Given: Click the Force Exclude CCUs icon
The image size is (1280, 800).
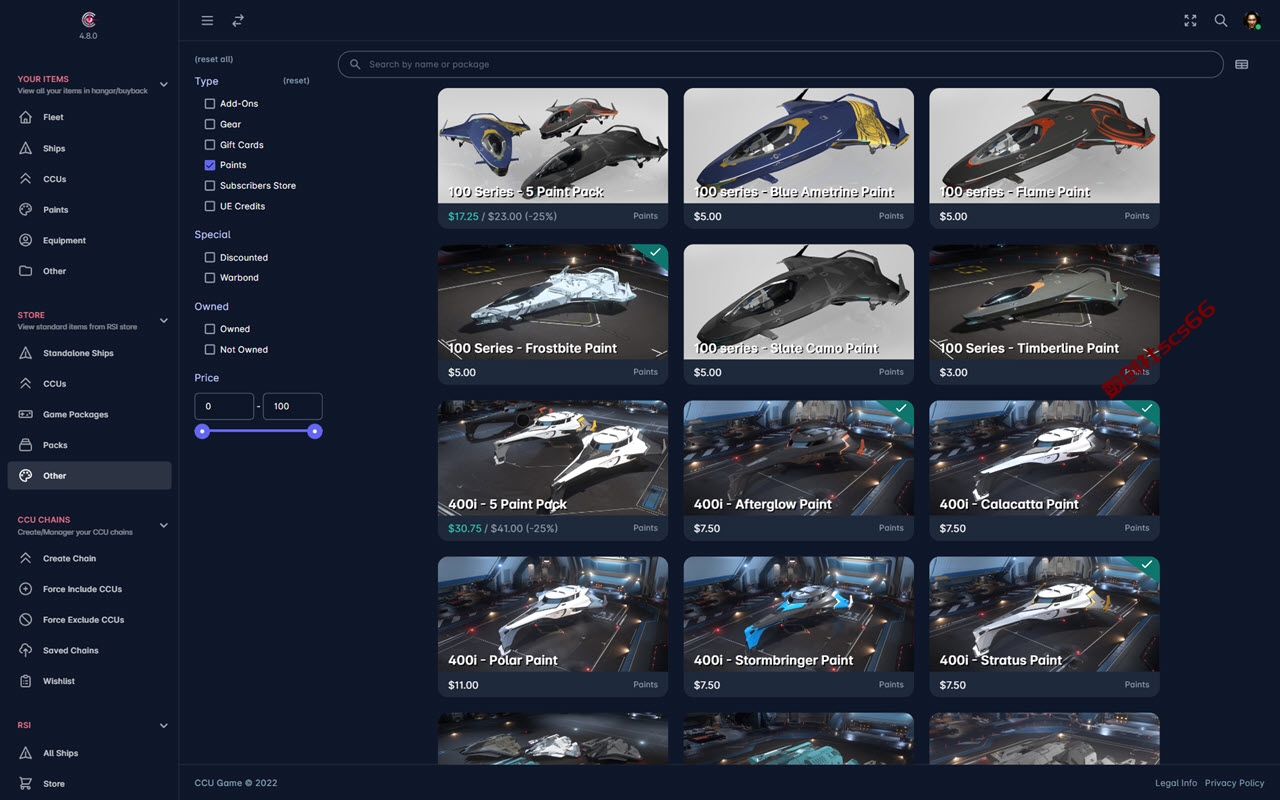Looking at the screenshot, I should click(x=26, y=620).
